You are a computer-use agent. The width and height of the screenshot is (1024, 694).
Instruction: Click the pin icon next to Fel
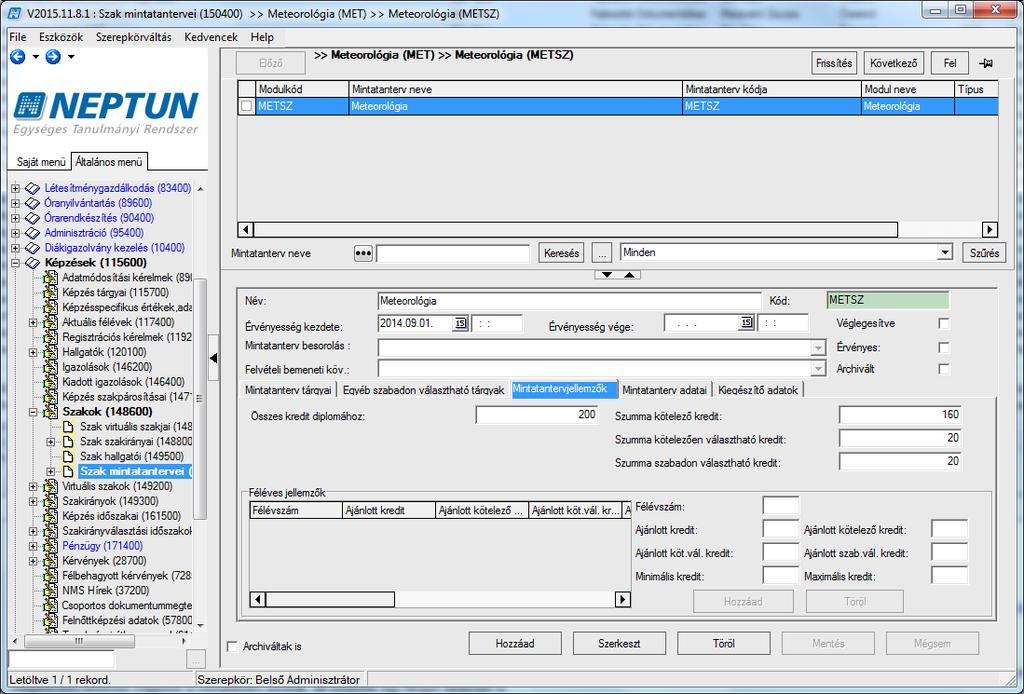point(985,63)
